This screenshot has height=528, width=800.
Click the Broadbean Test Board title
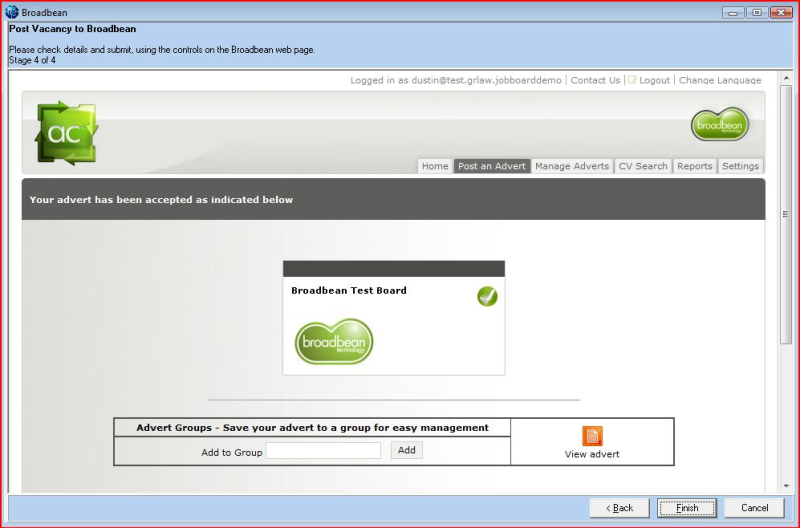click(349, 290)
